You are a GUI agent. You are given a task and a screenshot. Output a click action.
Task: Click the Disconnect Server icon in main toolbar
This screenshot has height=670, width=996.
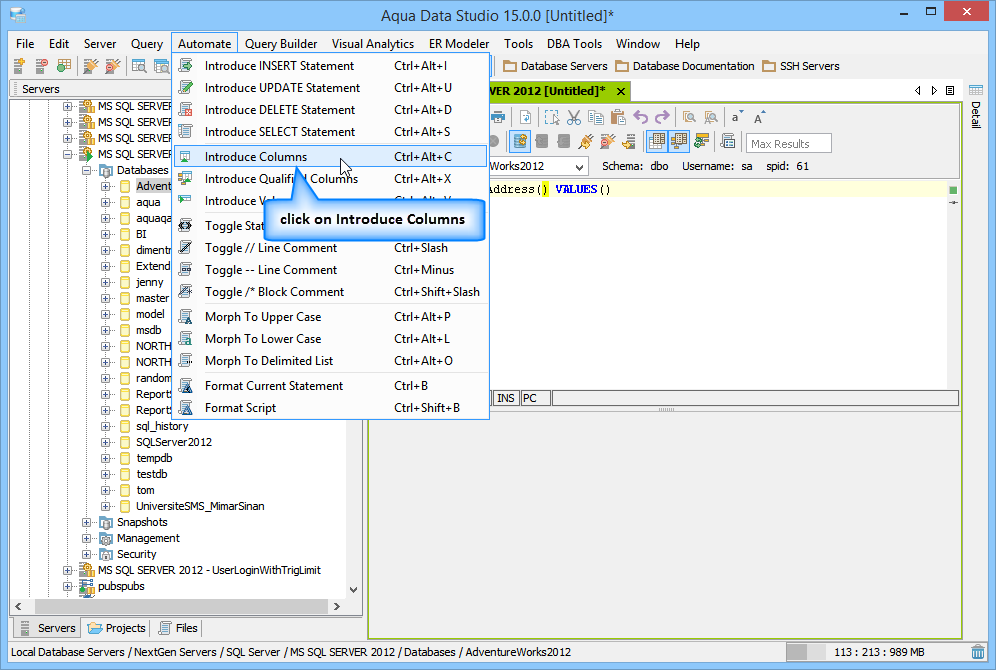pos(113,66)
